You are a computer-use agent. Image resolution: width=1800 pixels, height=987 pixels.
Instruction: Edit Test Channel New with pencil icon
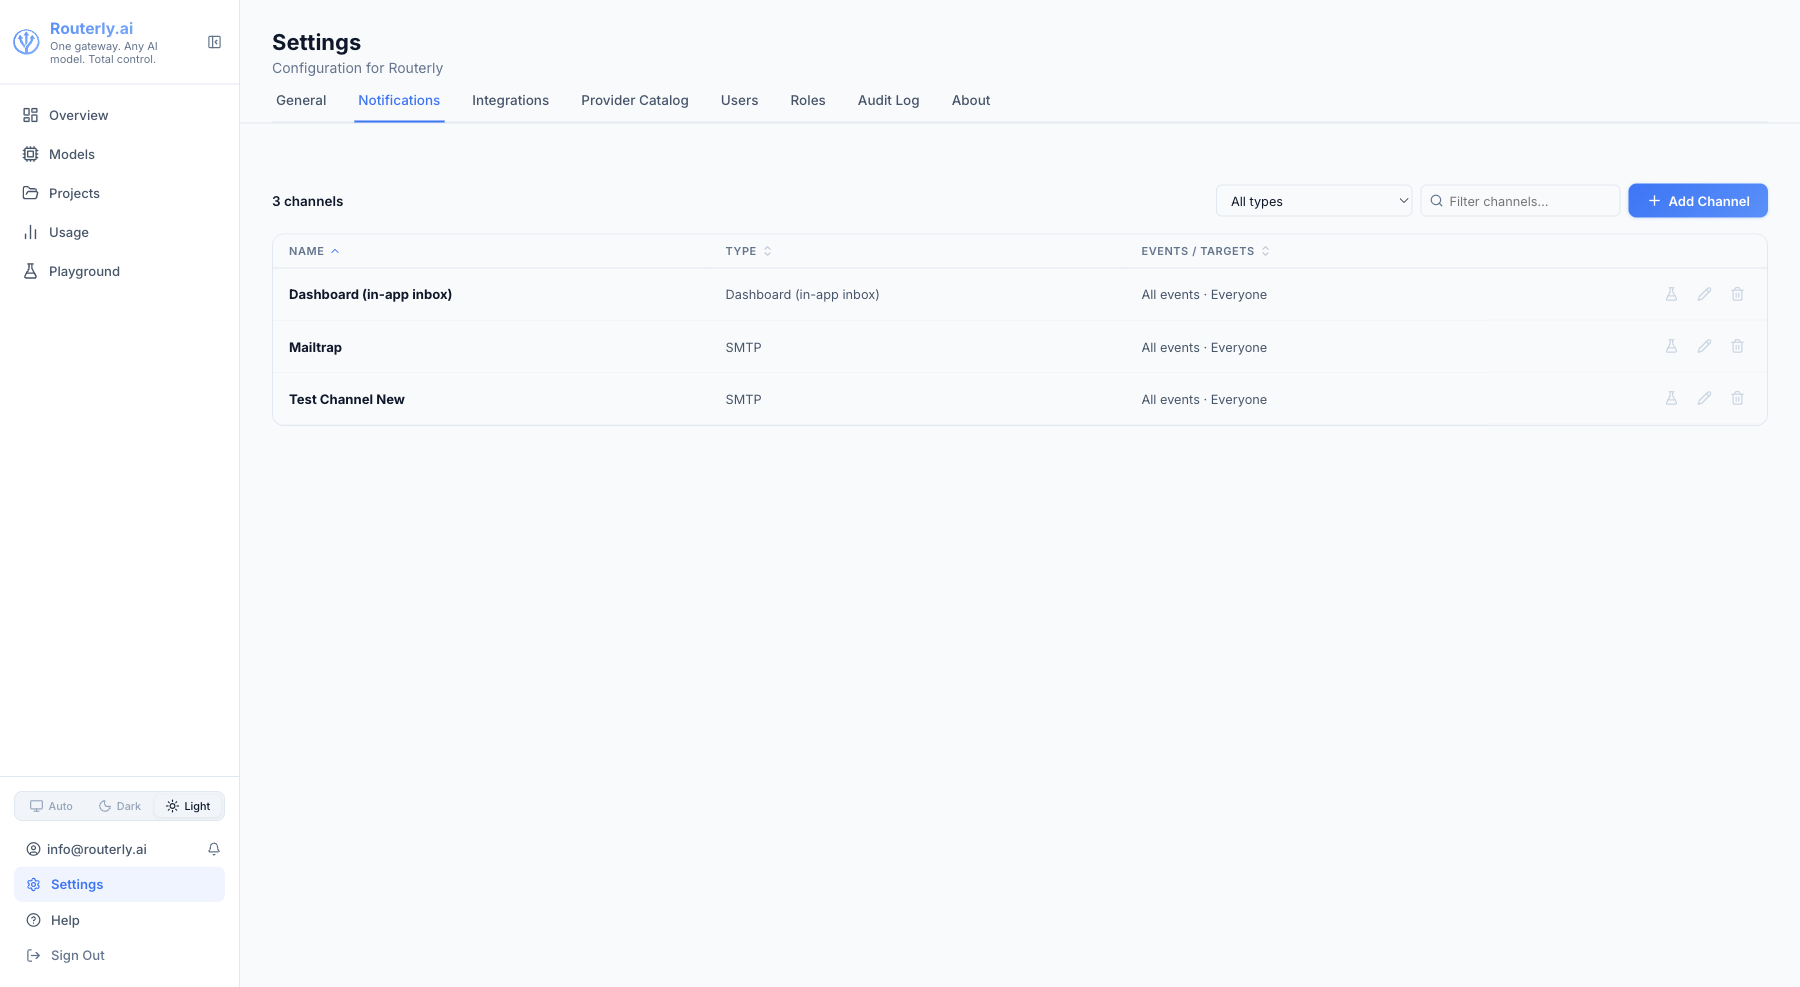point(1704,398)
